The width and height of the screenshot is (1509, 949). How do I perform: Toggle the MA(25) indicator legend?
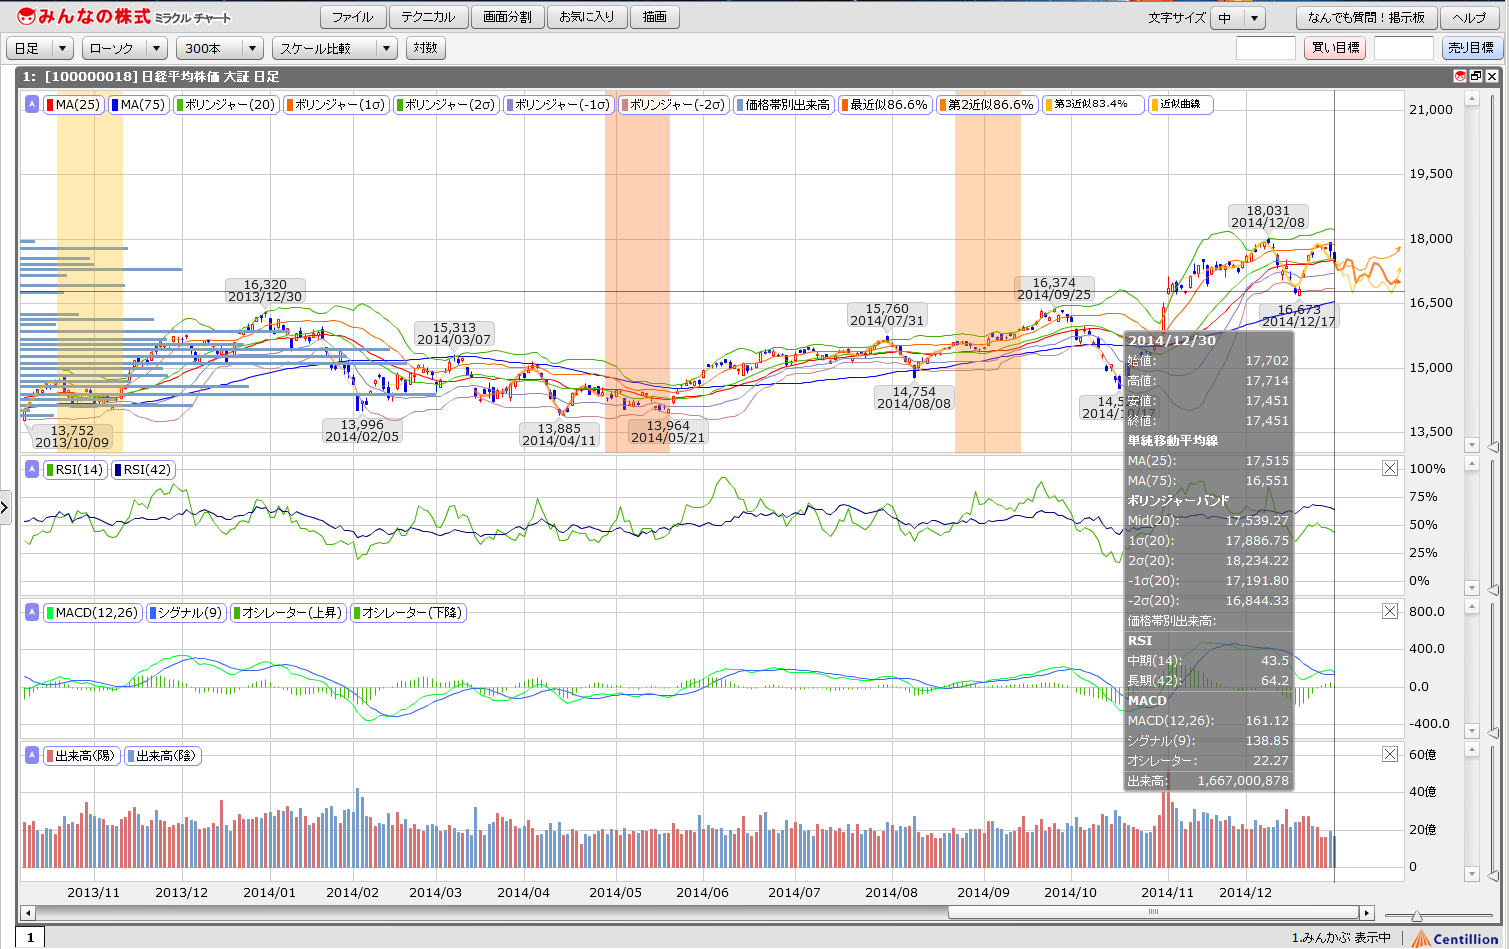coord(76,104)
